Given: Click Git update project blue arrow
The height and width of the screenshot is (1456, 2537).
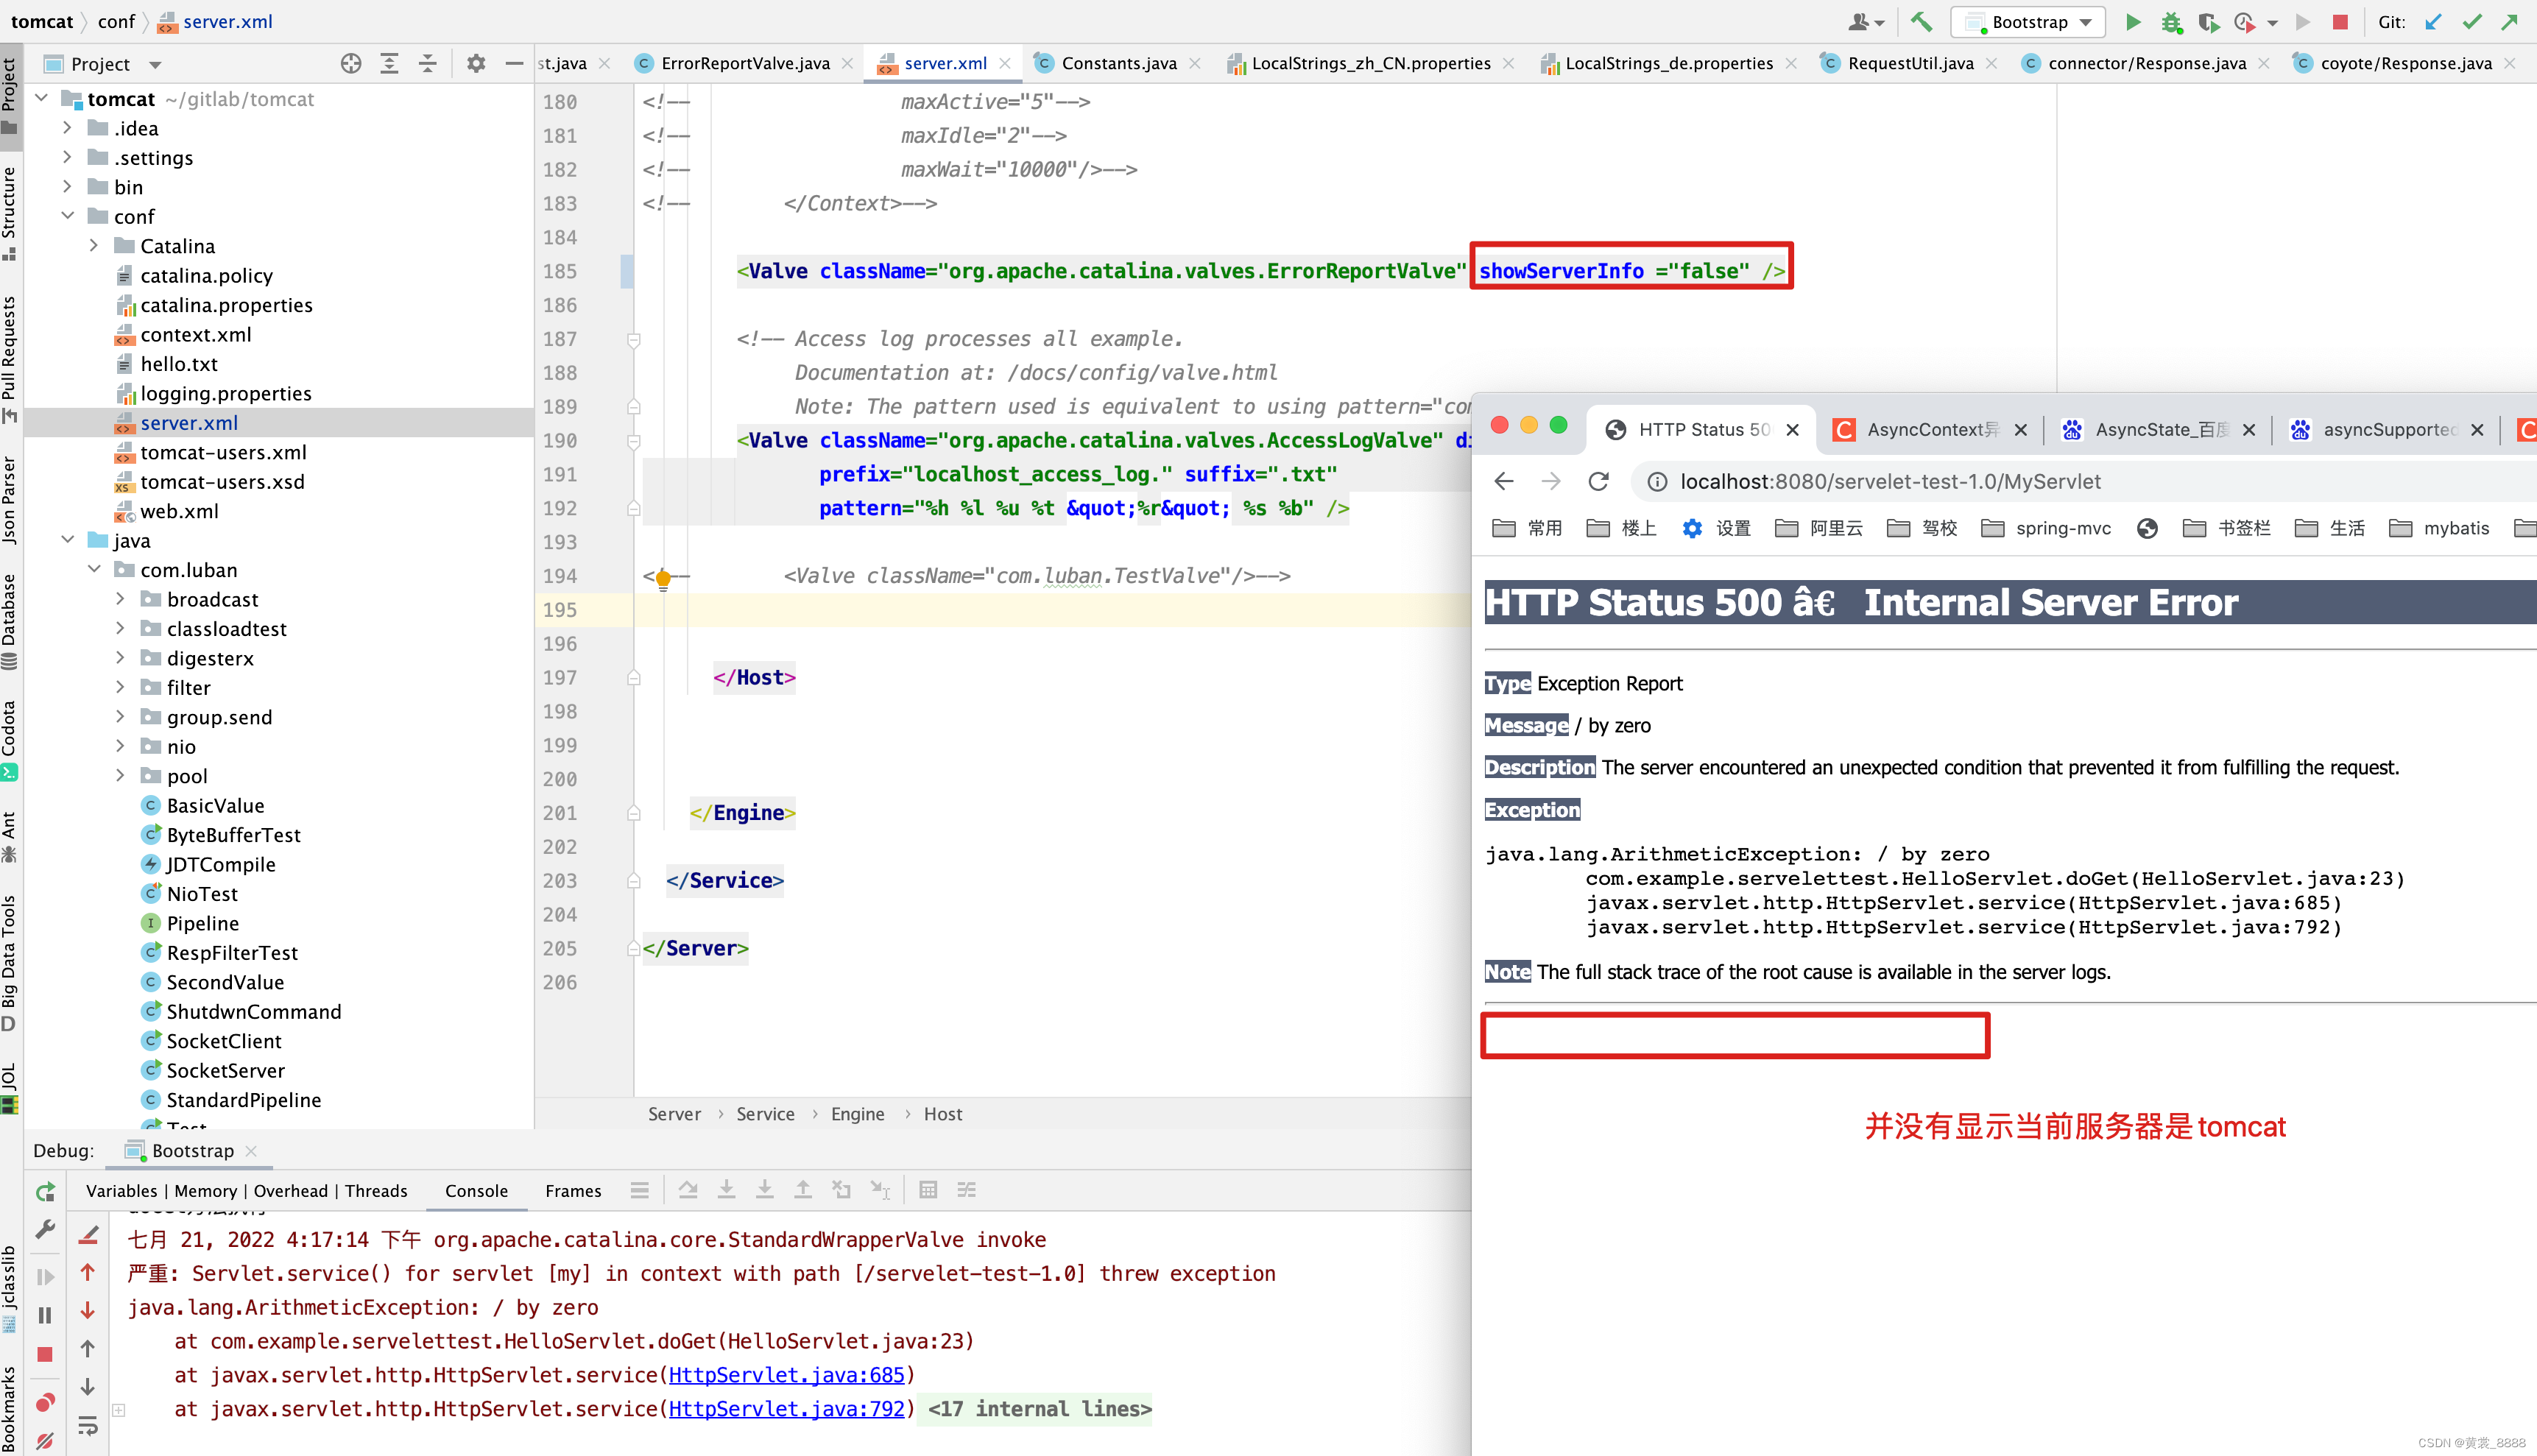Looking at the screenshot, I should point(2434,22).
